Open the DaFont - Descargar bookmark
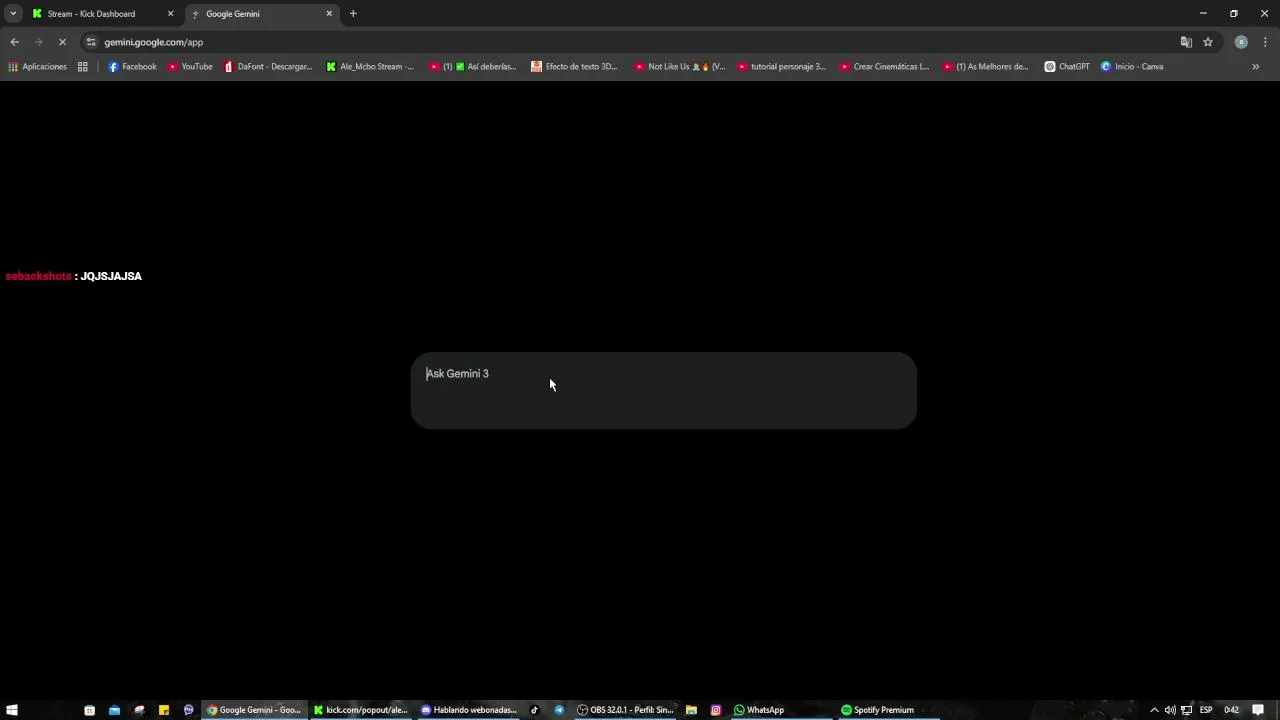 point(268,67)
